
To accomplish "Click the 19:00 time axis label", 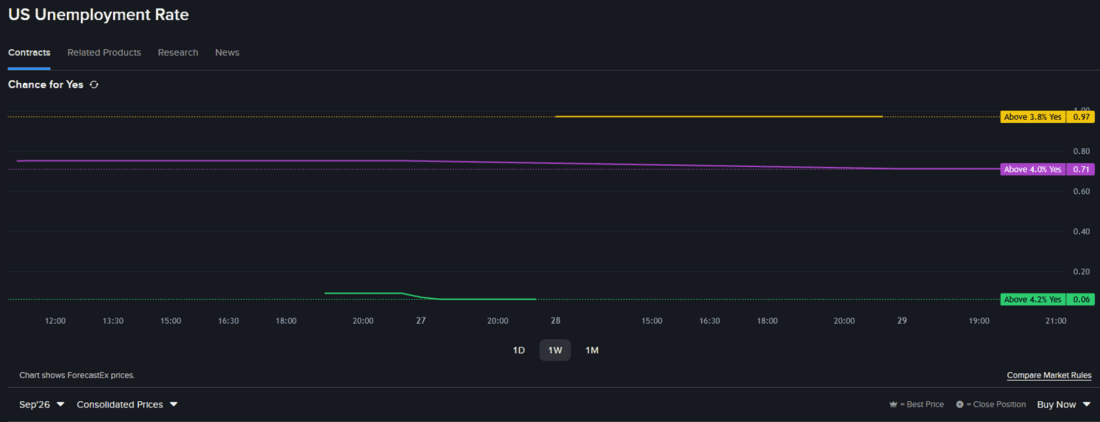I will pos(979,321).
